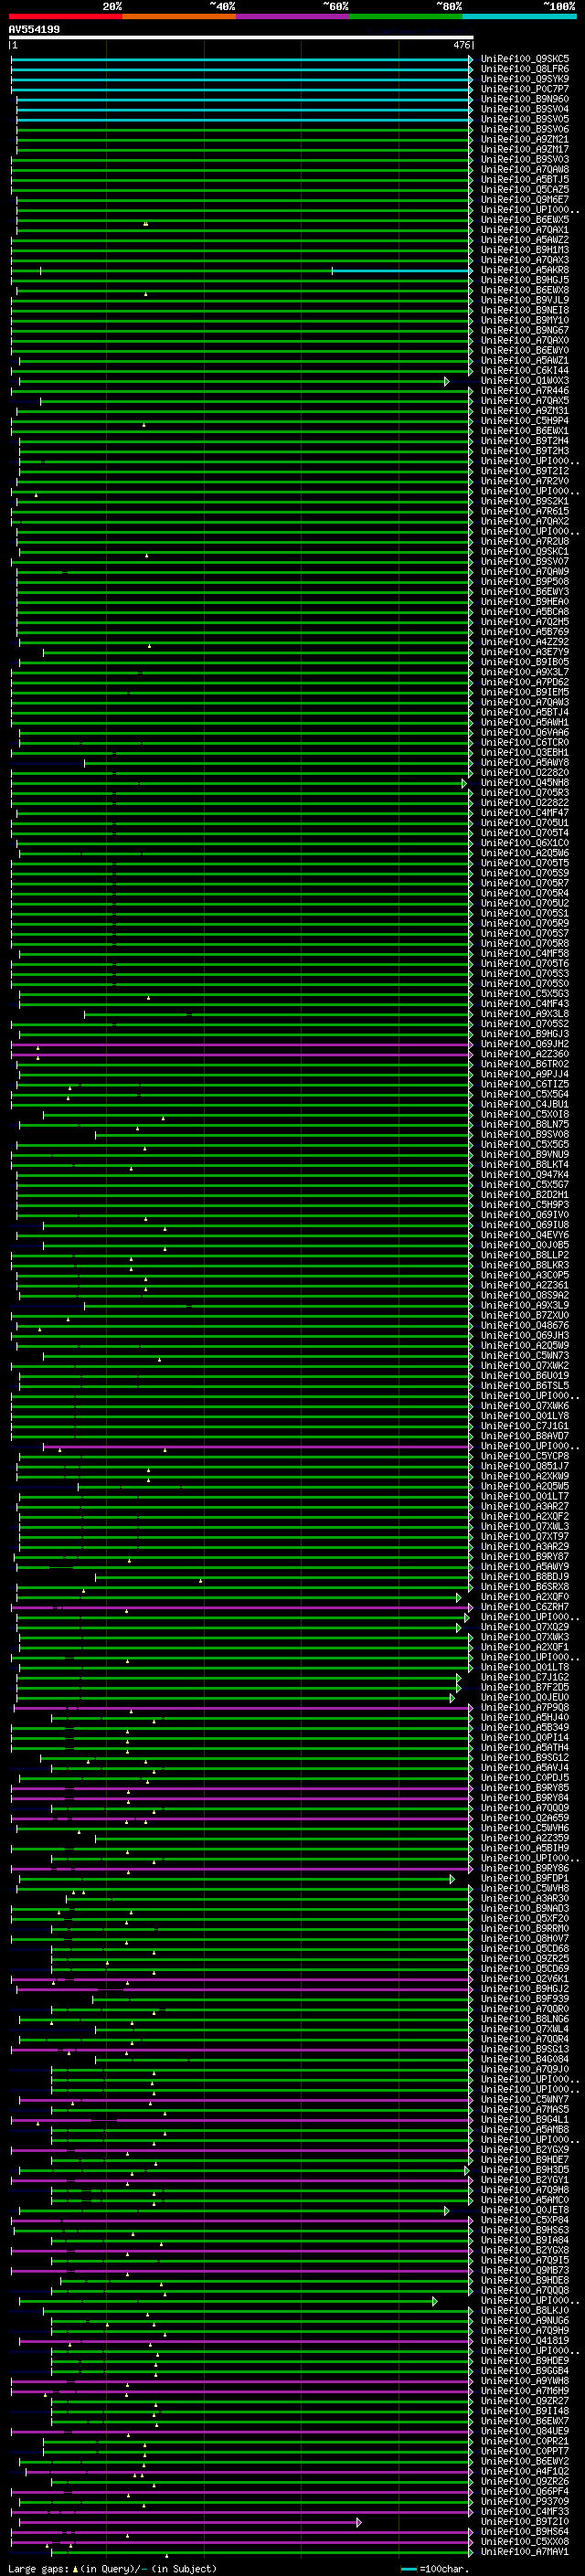This screenshot has width=585, height=2576.
Task: Click UniRef100_A5AWZ2 label
Action: tap(525, 240)
